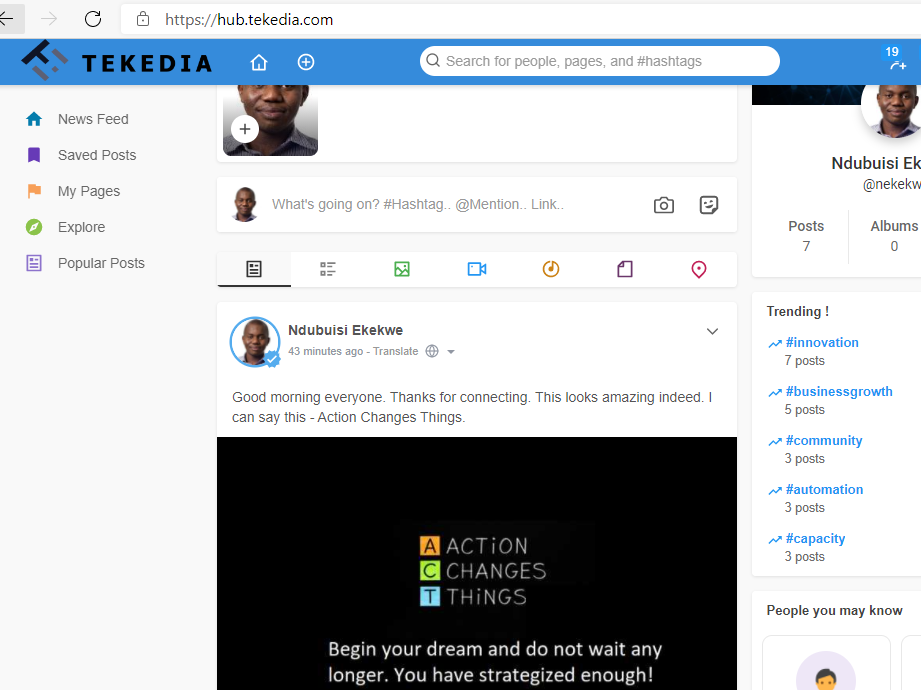Screen dimensions: 921x690
Task: Open post privacy globe dropdown
Action: 440,352
